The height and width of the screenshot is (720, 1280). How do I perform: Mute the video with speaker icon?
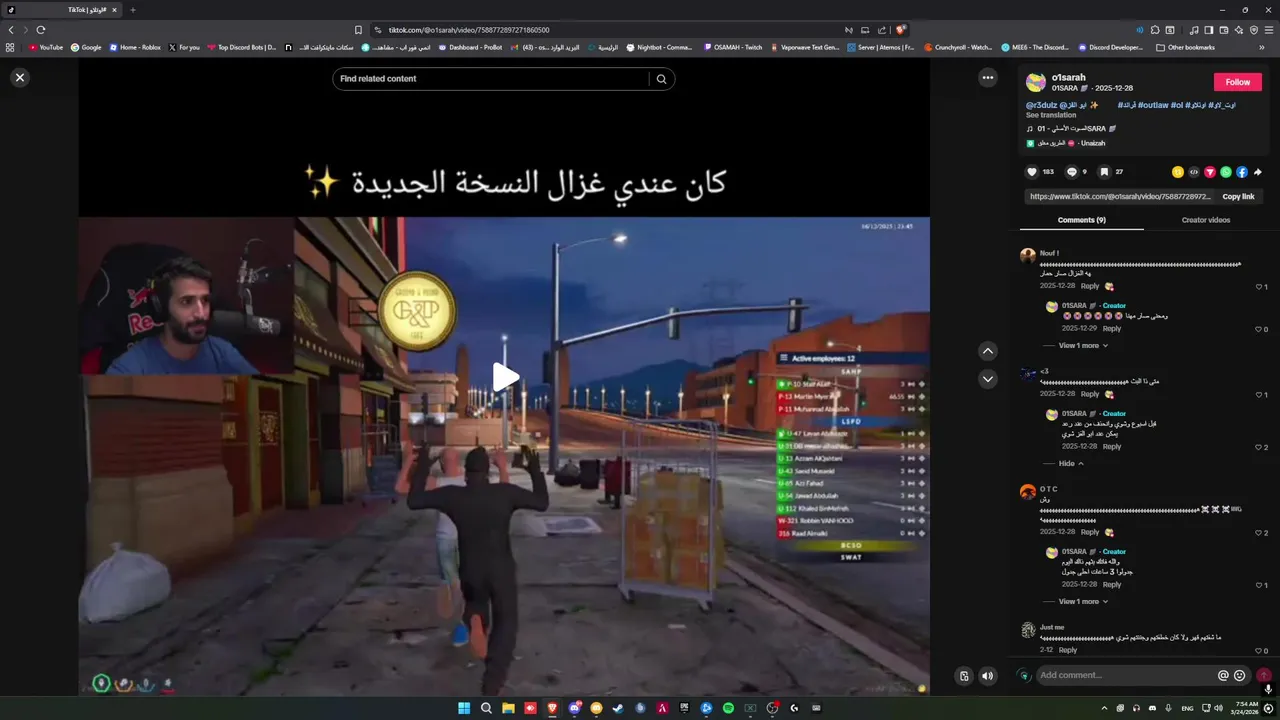pyautogui.click(x=988, y=676)
